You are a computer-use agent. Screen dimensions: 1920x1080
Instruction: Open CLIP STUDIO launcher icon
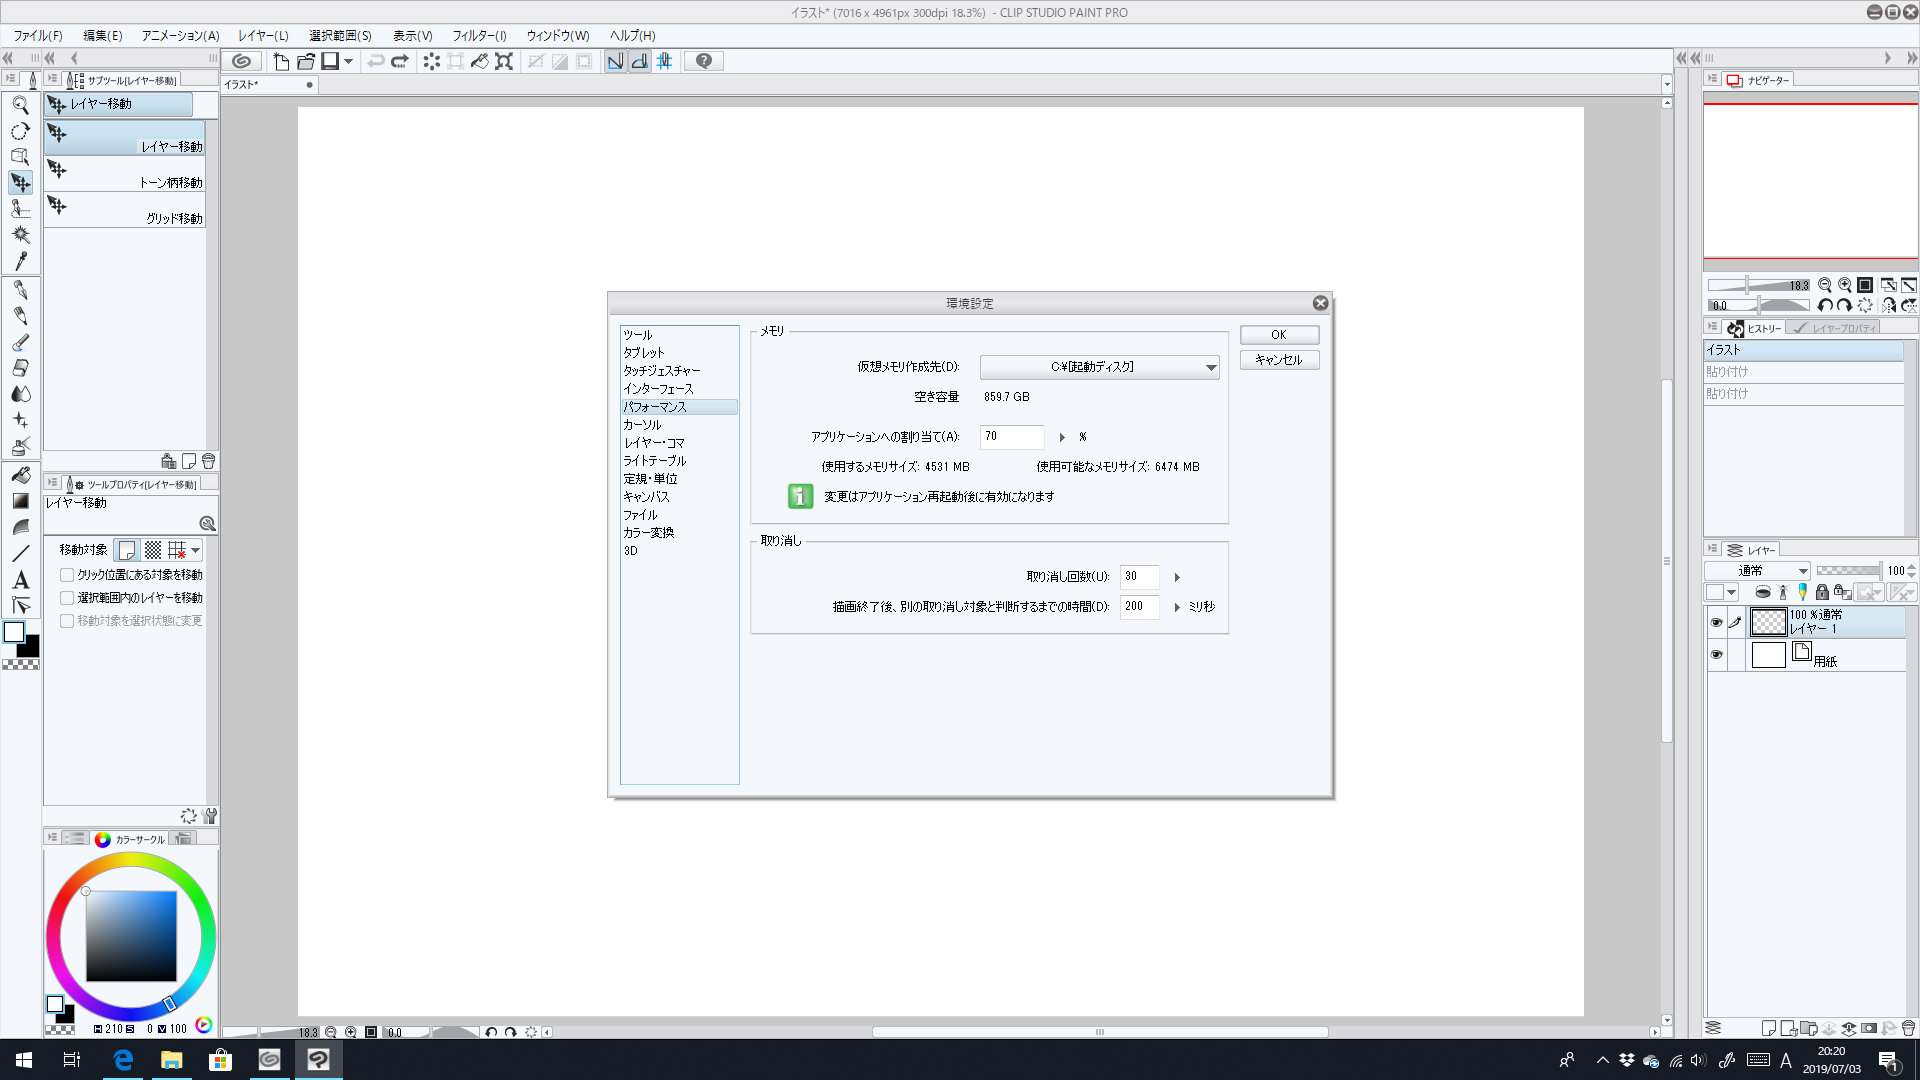pos(241,61)
